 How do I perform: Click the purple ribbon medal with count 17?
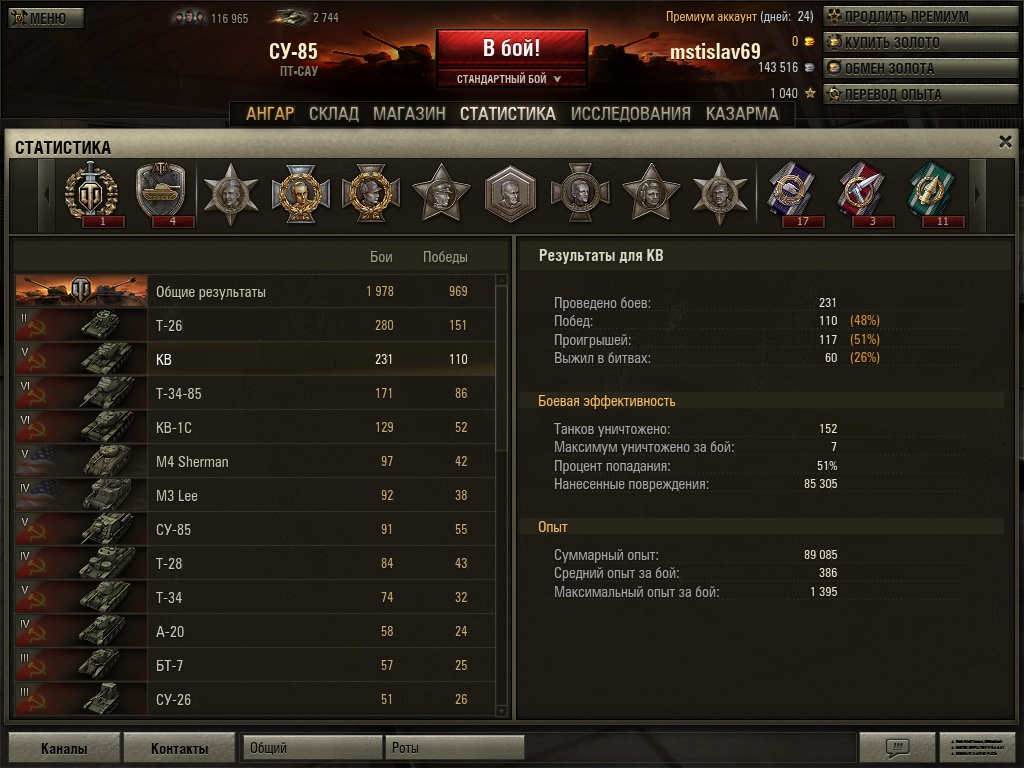coord(792,194)
